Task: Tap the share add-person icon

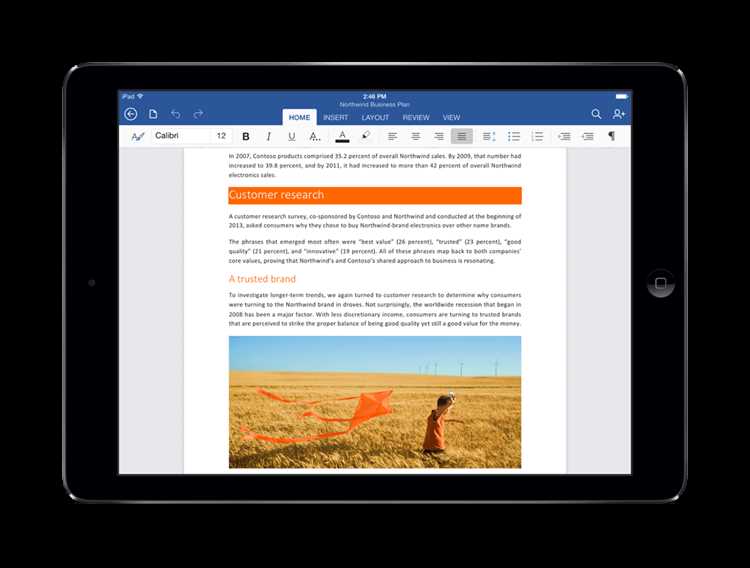Action: pyautogui.click(x=618, y=114)
